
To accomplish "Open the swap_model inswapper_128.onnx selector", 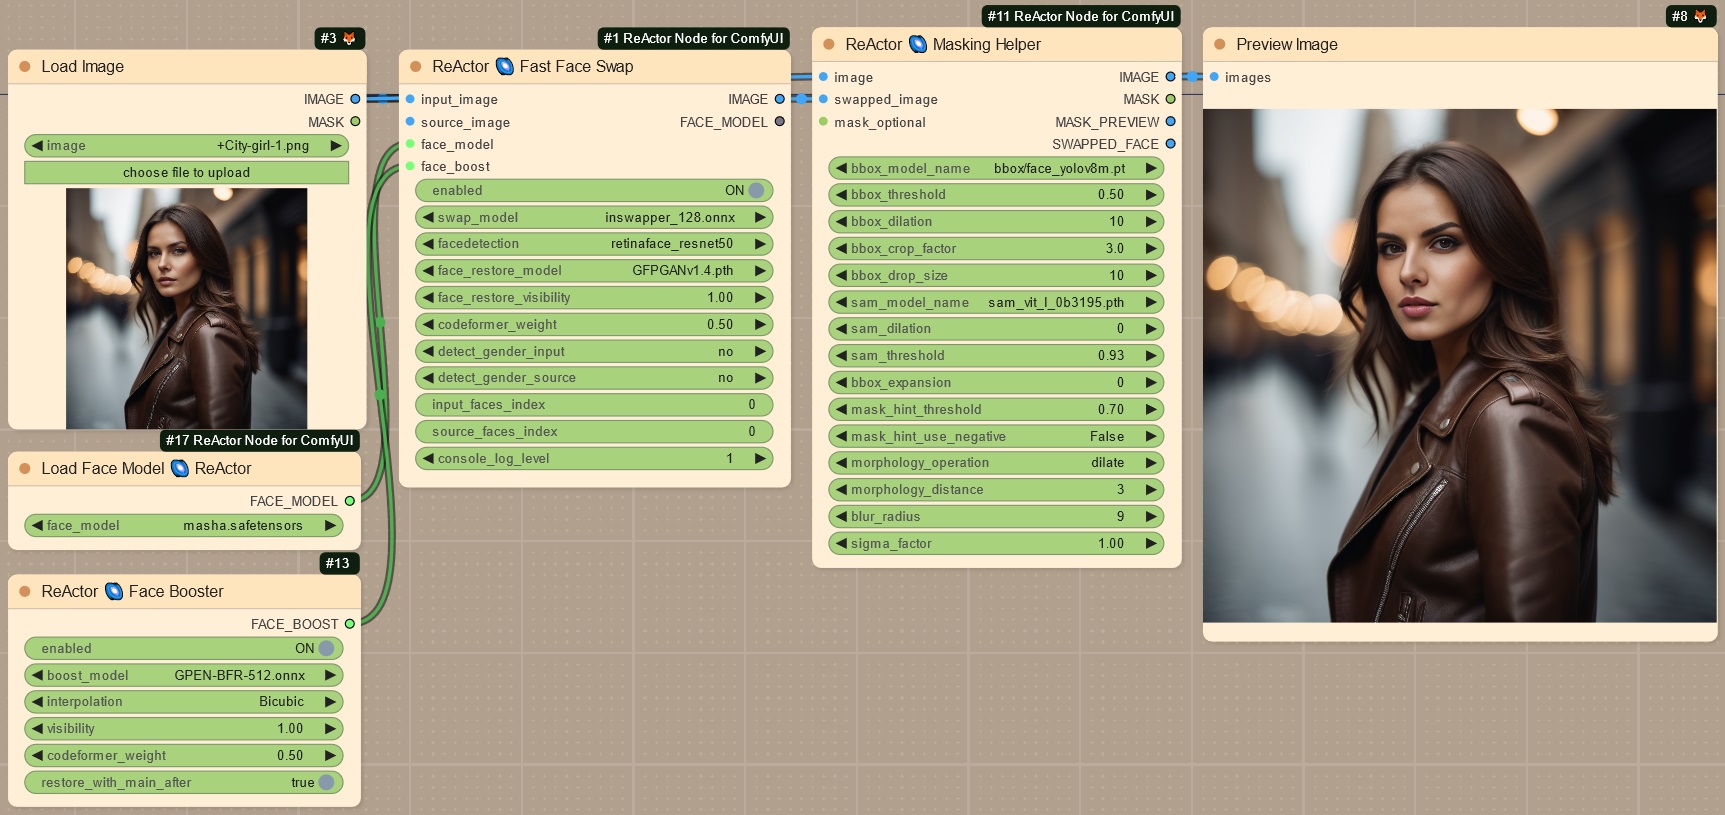I will [x=594, y=218].
